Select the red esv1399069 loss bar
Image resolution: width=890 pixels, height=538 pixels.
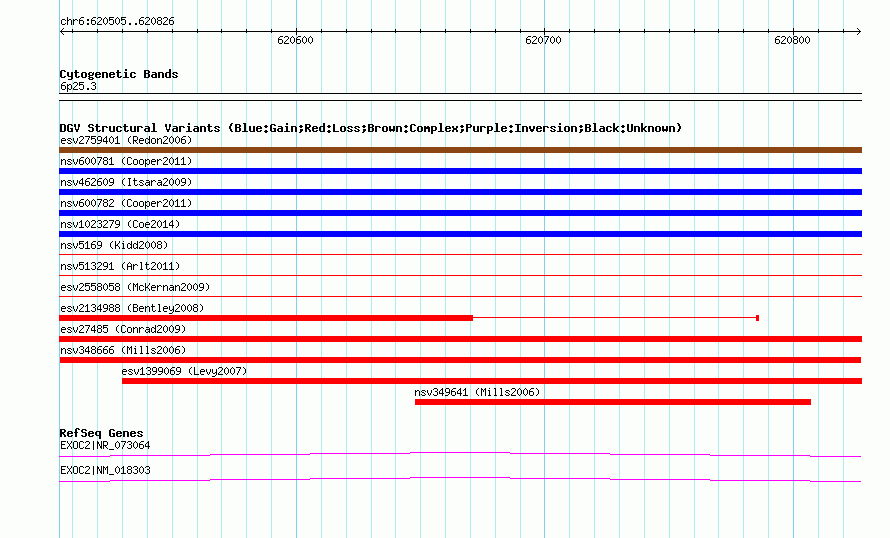tap(492, 381)
